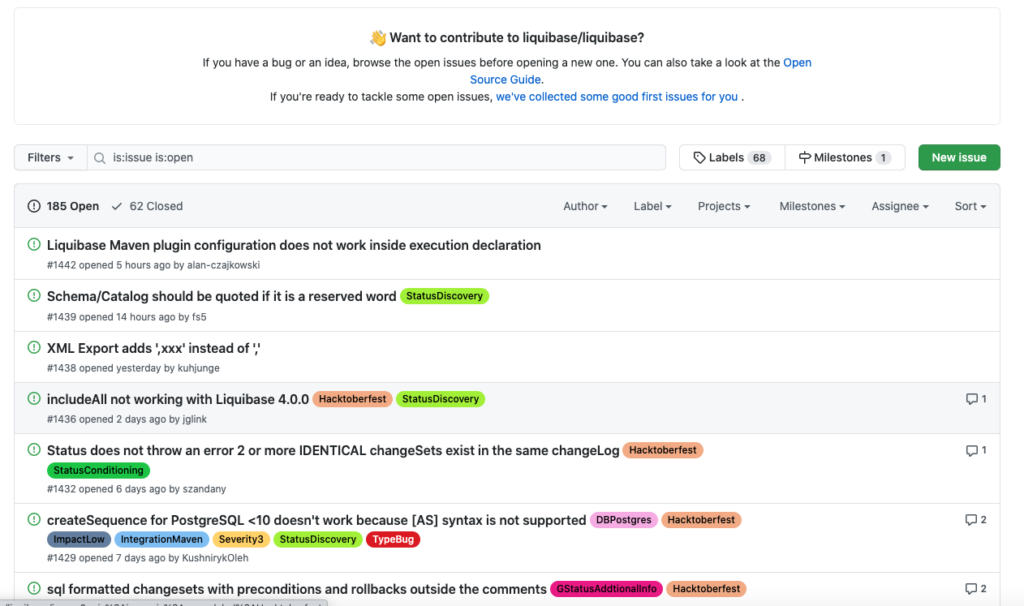Screen dimensions: 1024x606
Task: Expand the Assignee filter dropdown
Action: [x=900, y=206]
